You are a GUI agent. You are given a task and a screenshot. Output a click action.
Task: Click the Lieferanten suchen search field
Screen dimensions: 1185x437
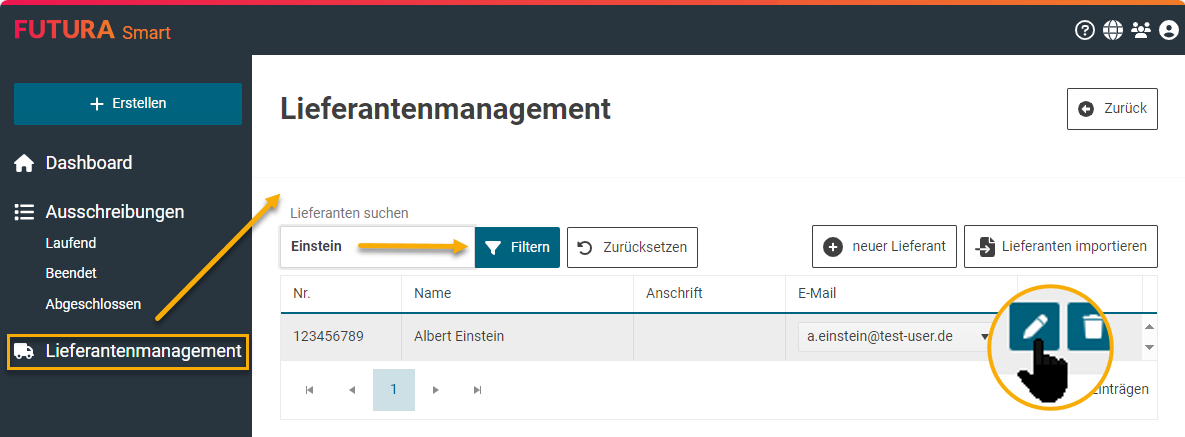tap(376, 247)
